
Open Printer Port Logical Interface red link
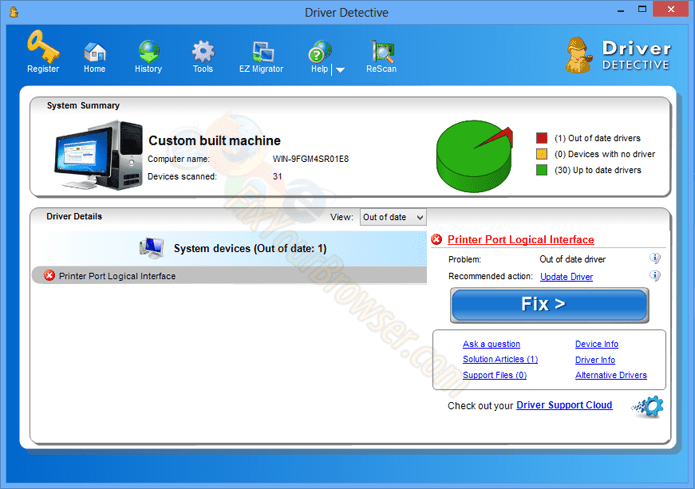(x=521, y=239)
